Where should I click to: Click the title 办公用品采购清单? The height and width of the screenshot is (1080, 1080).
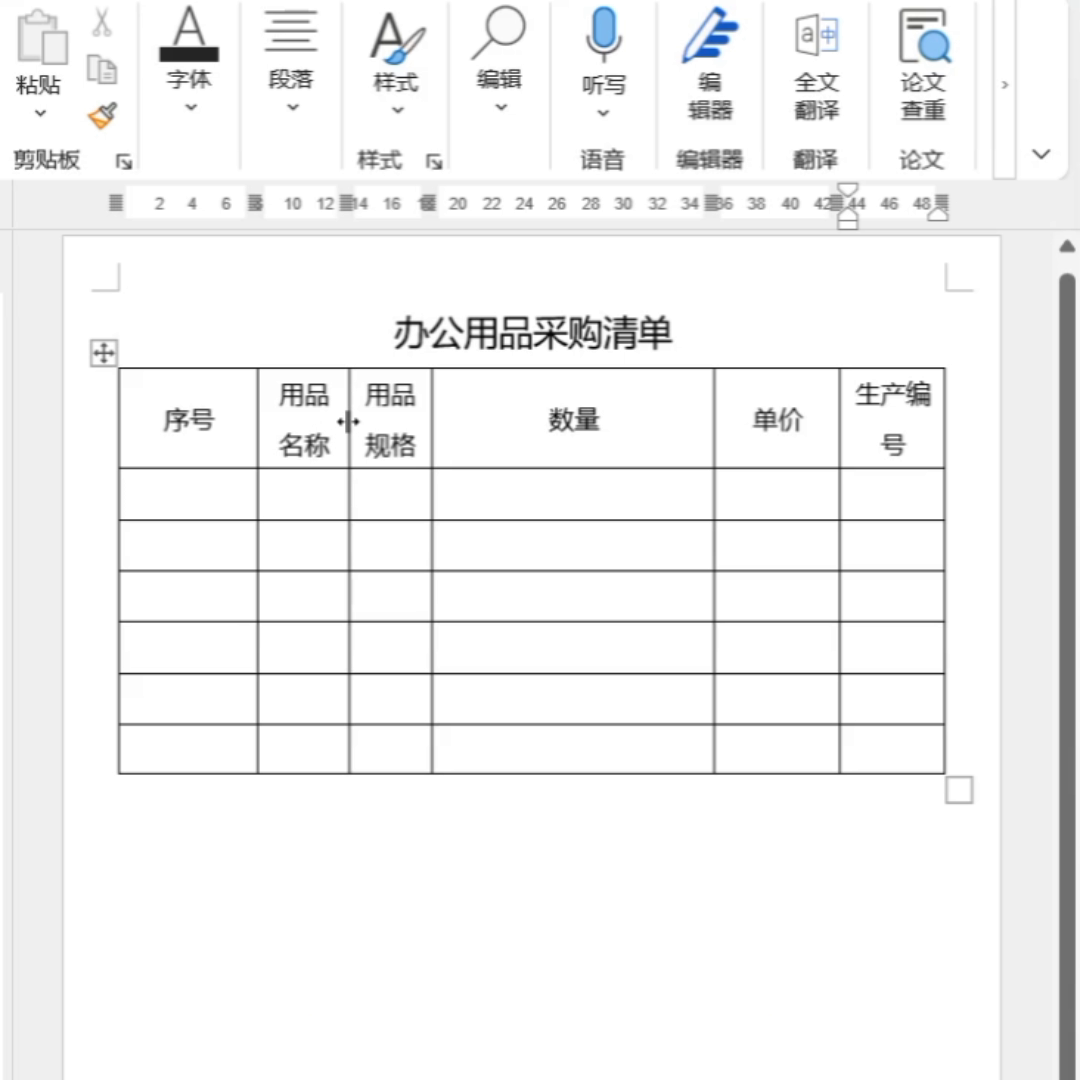click(x=532, y=333)
